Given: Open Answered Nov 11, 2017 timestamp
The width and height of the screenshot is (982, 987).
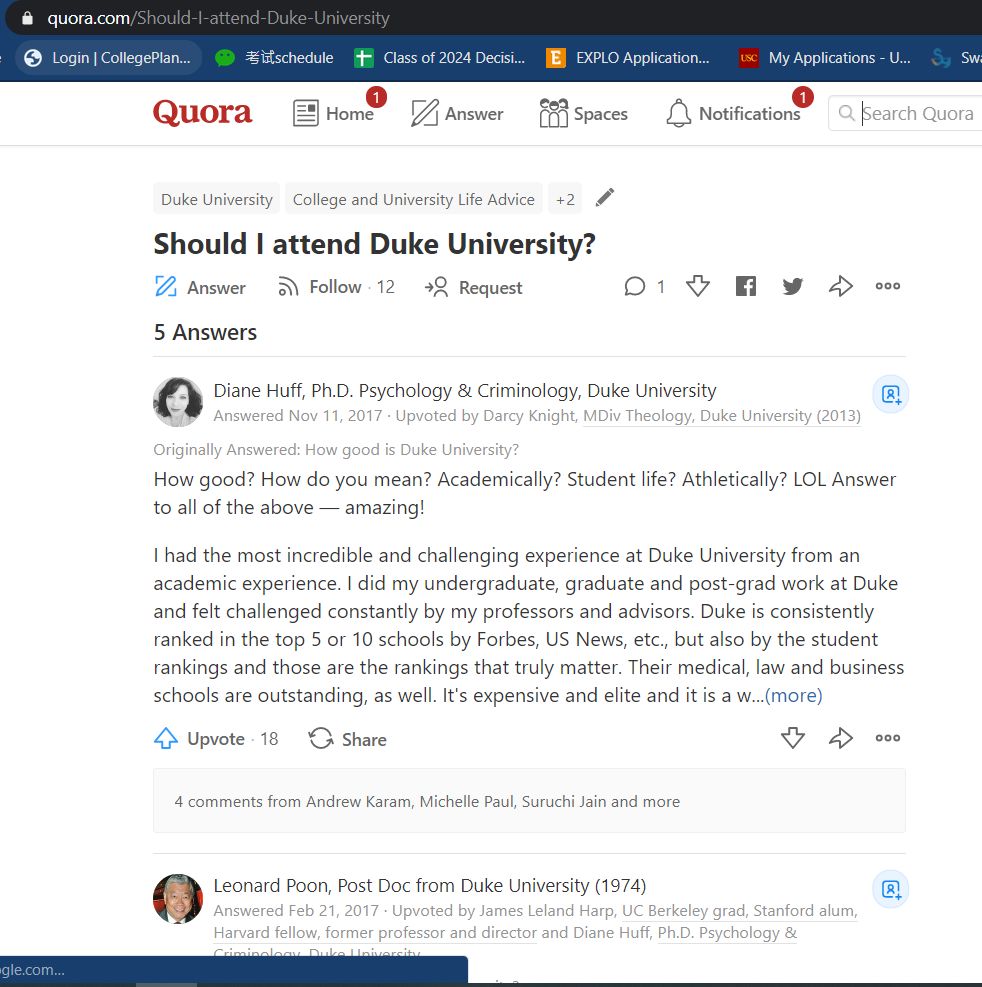Looking at the screenshot, I should (298, 415).
